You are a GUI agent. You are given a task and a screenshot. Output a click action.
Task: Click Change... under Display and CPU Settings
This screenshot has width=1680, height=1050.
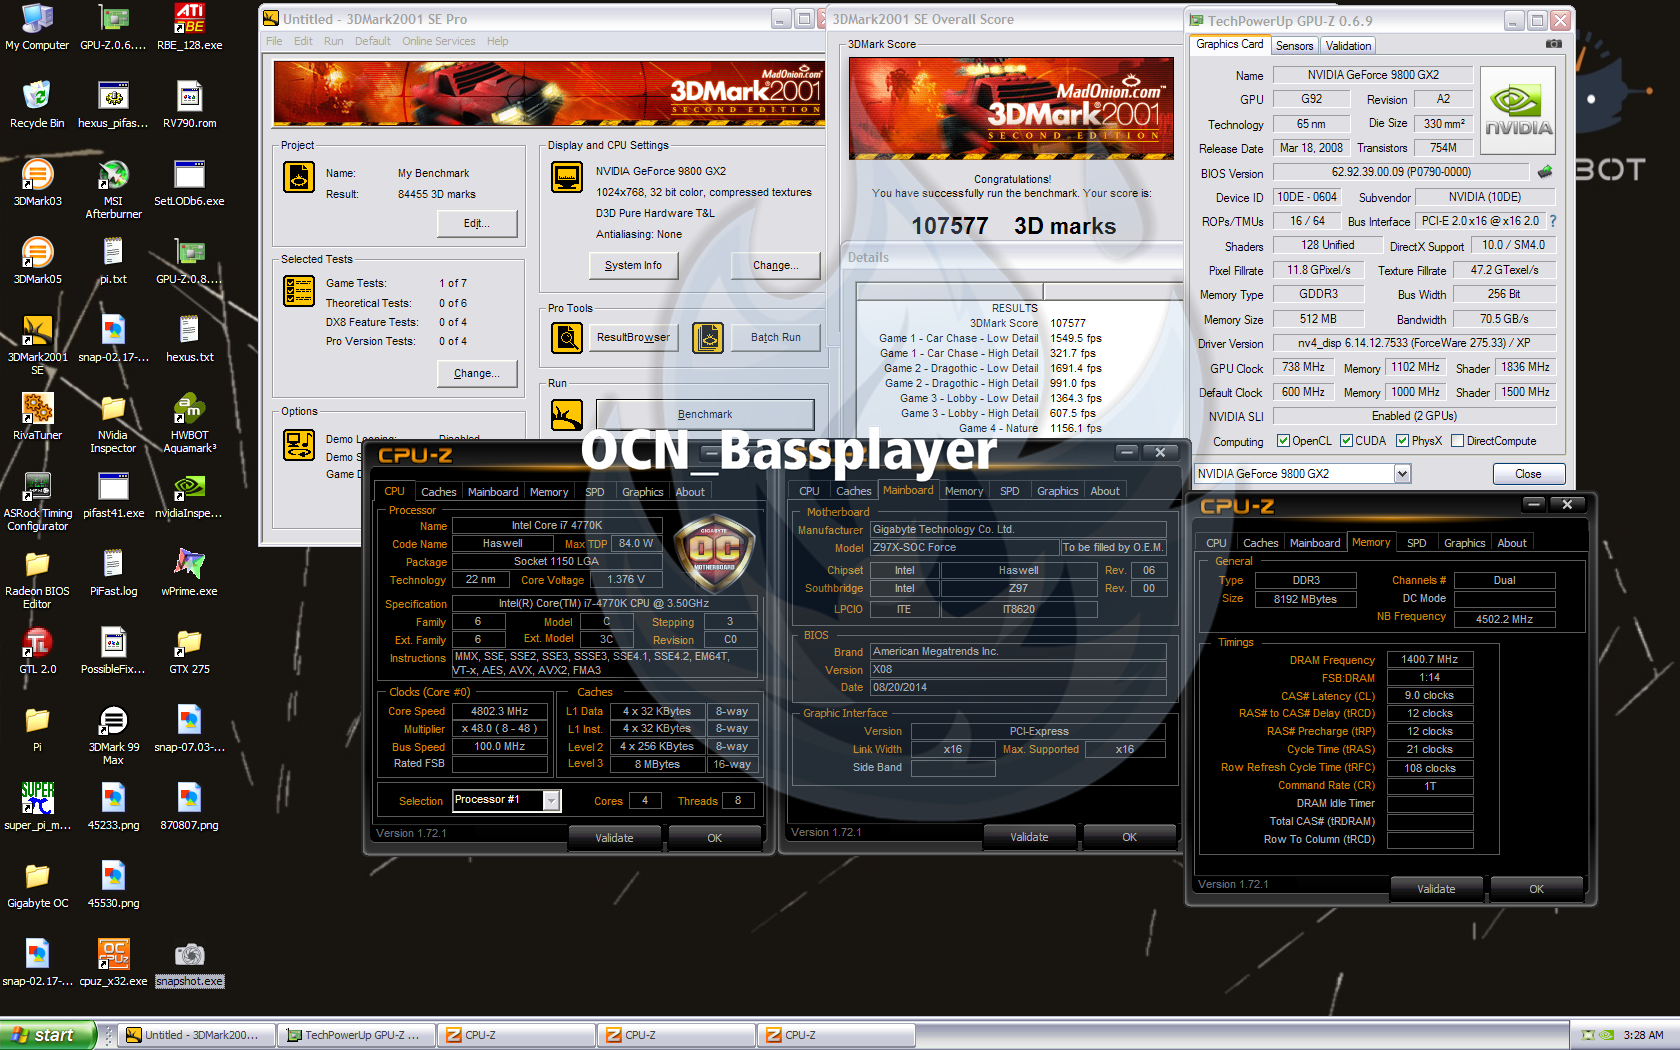(775, 265)
